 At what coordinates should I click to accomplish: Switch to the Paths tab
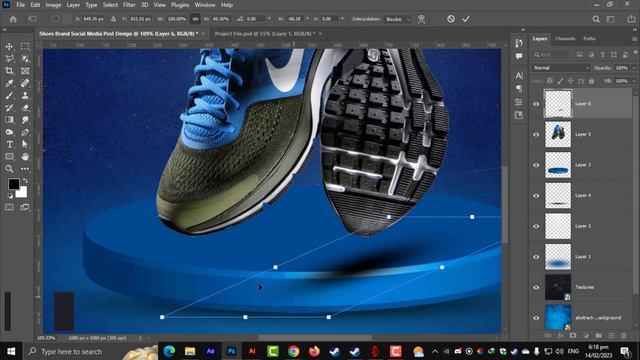pyautogui.click(x=589, y=38)
